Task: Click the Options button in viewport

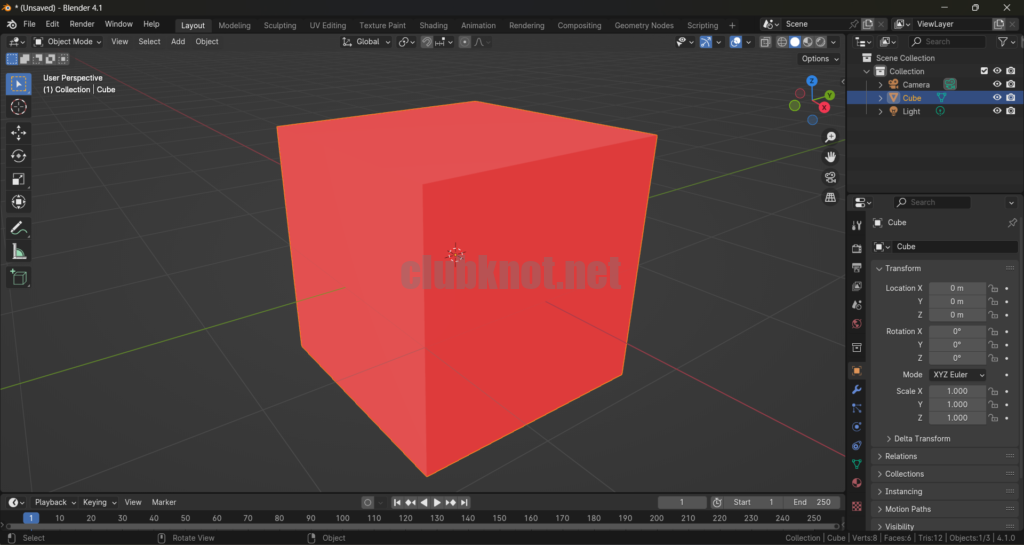Action: click(x=819, y=59)
